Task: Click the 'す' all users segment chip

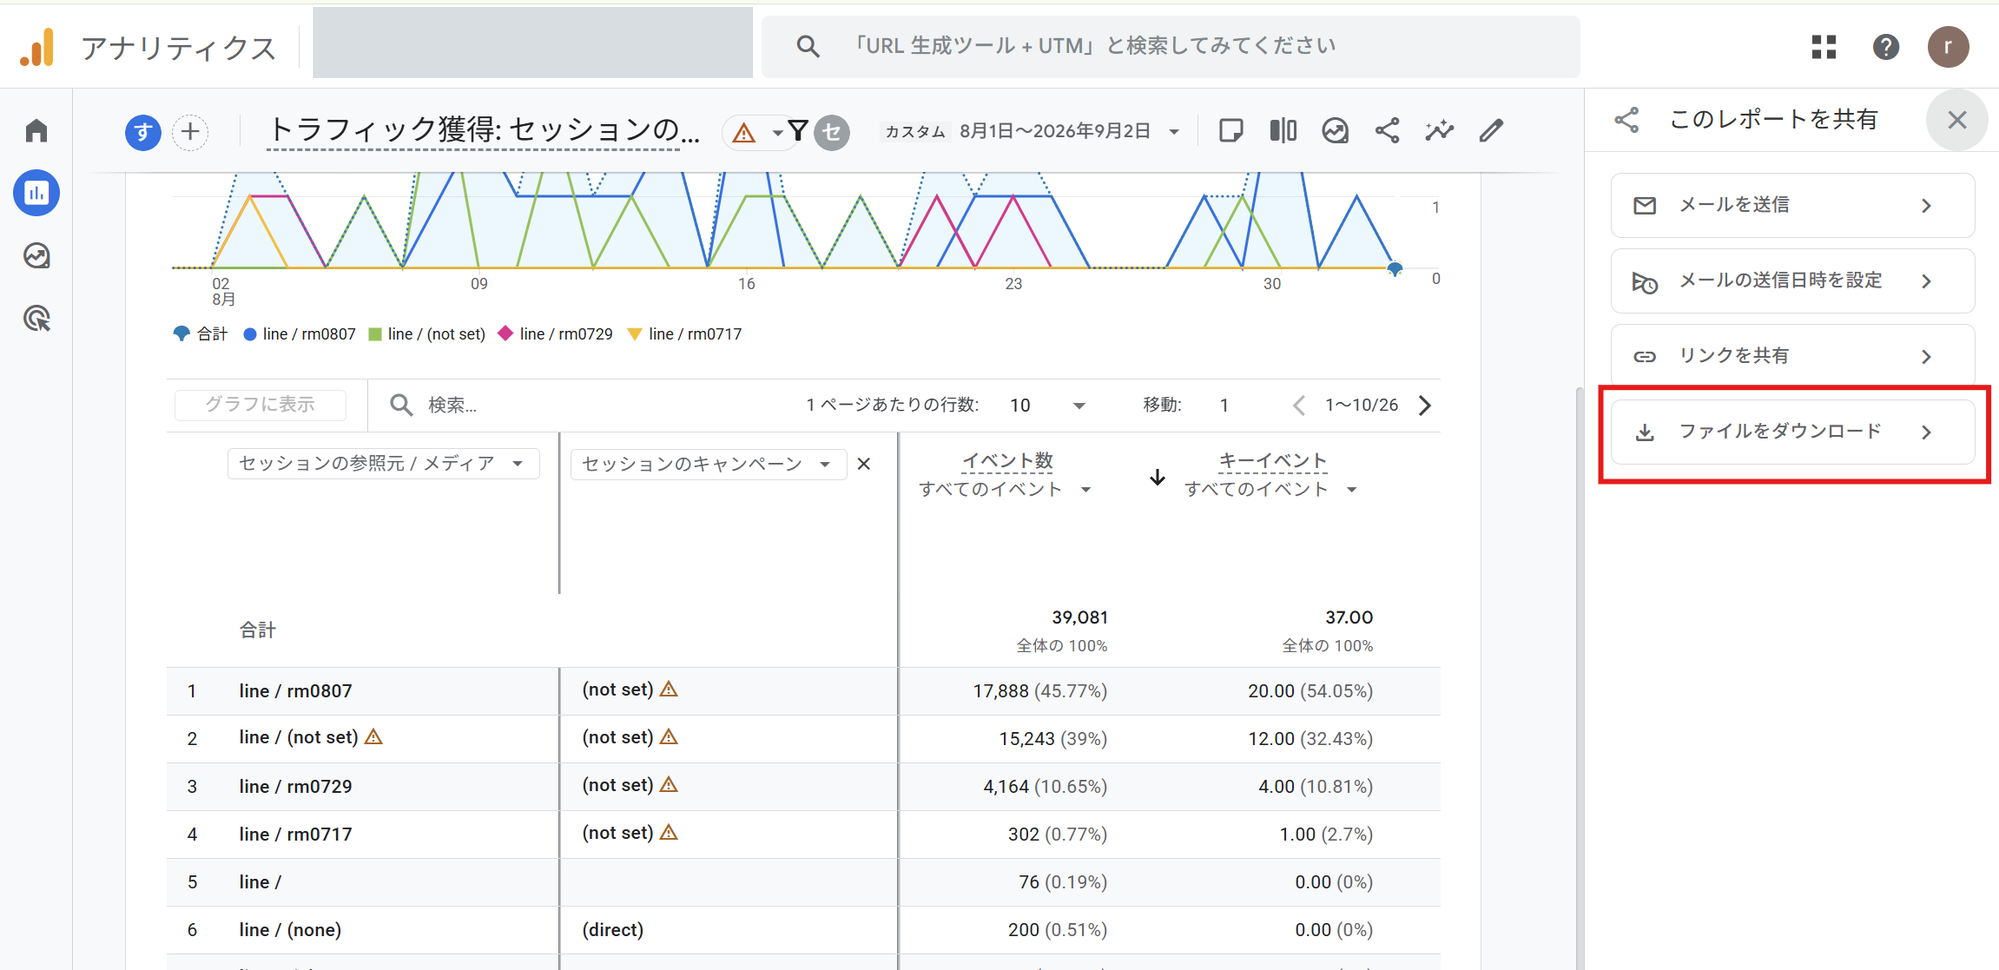Action: click(x=143, y=132)
